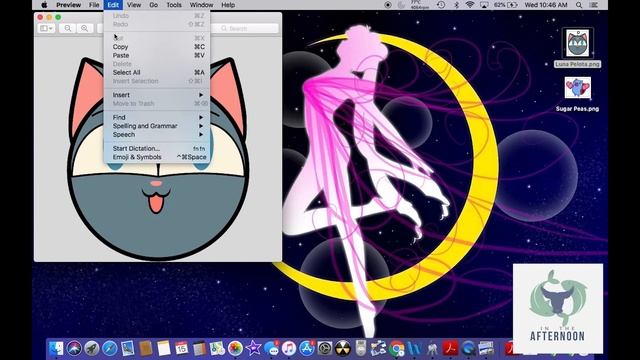This screenshot has width=640, height=360.
Task: Click the zoom out magnifier in Preview toolbar
Action: 68,28
